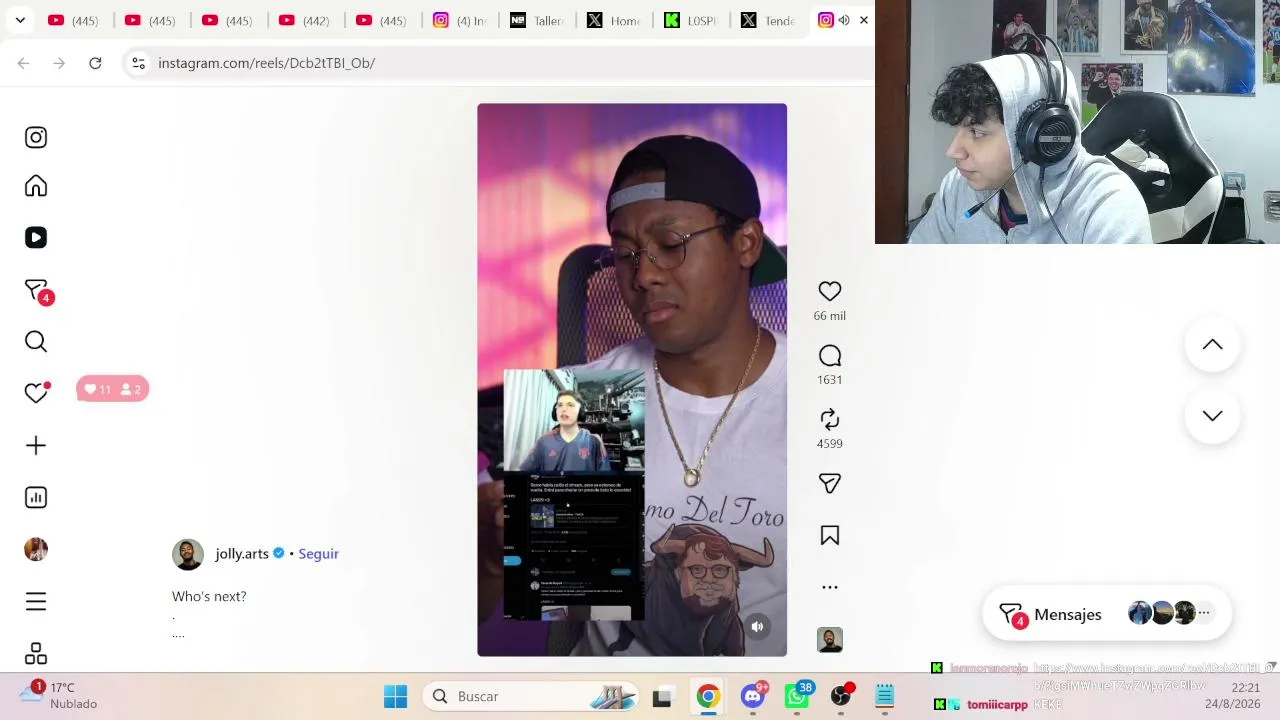Open the Reels section in sidebar
Image resolution: width=1280 pixels, height=720 pixels.
click(36, 237)
